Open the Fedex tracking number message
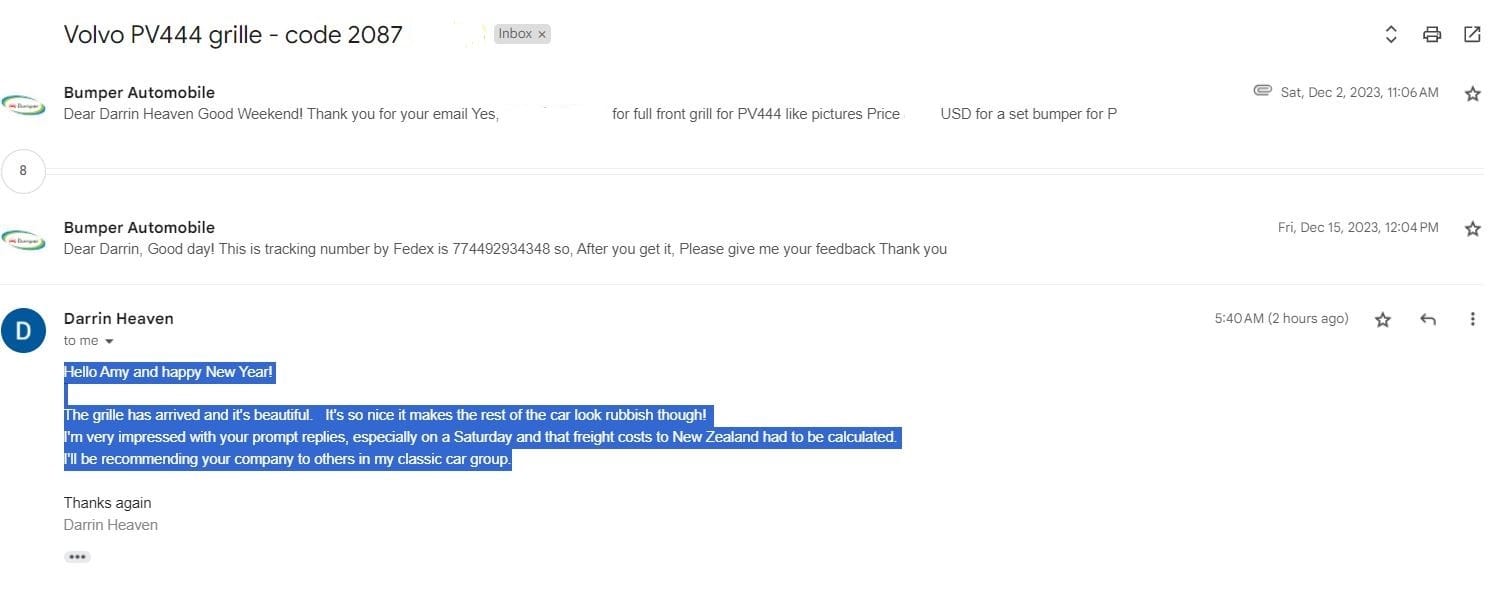Image resolution: width=1503 pixels, height=602 pixels. coord(505,249)
